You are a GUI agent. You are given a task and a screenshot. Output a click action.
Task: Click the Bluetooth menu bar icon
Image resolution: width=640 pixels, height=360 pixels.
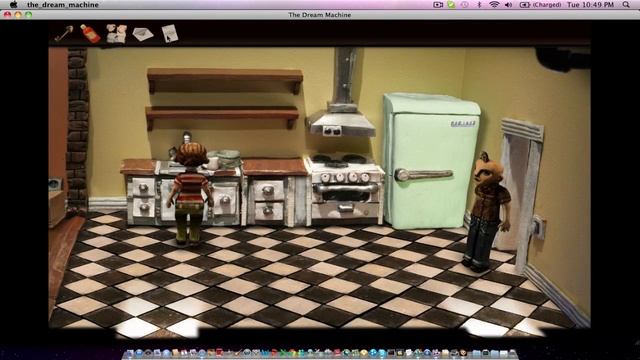point(480,4)
